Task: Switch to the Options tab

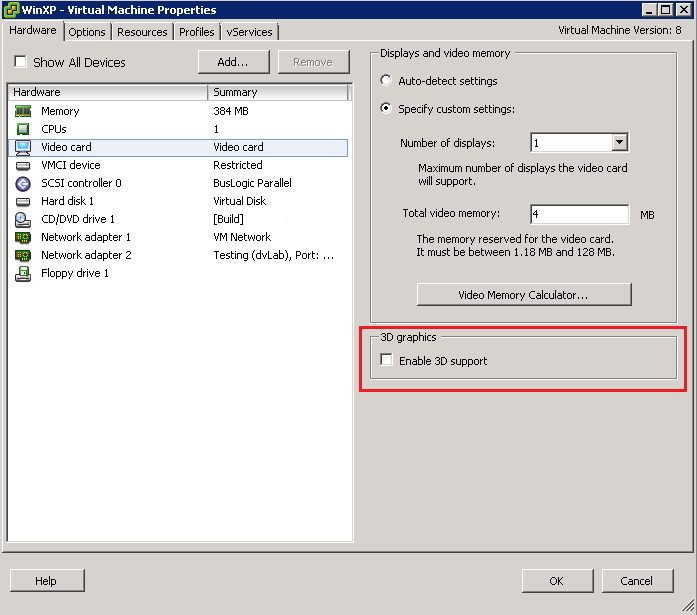Action: [87, 32]
